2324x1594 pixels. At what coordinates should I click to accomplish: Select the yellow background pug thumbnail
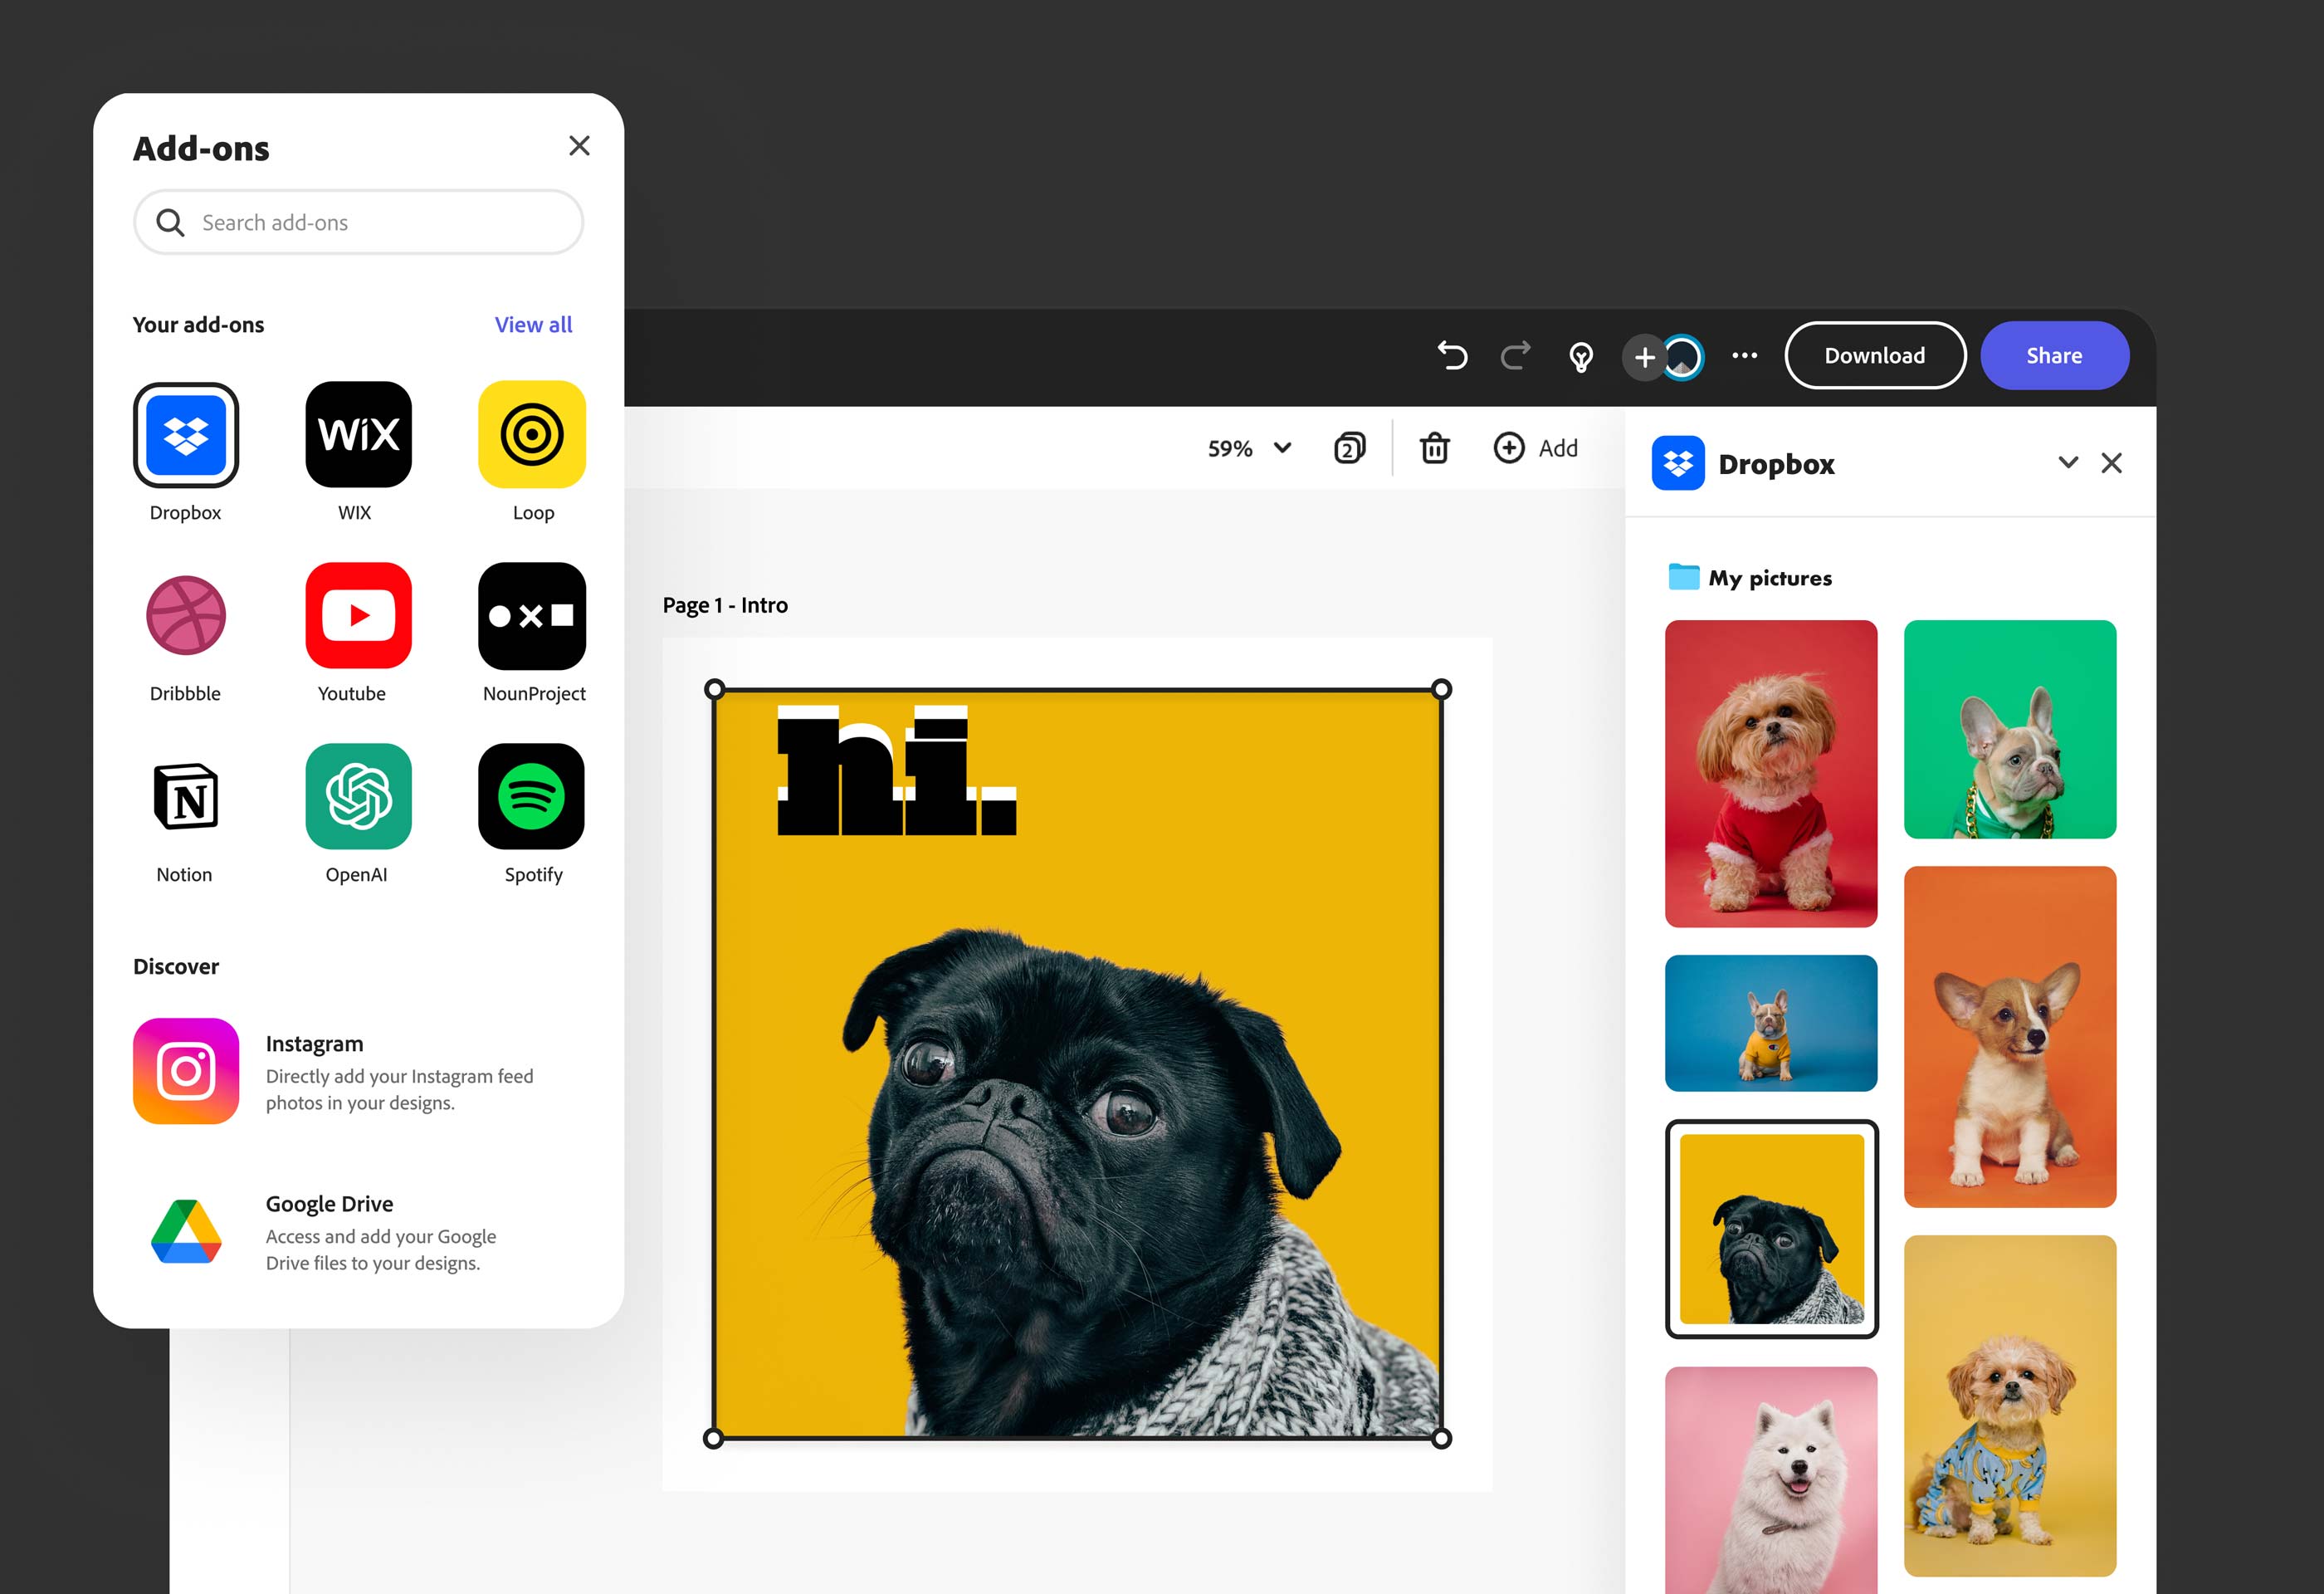tap(1771, 1229)
